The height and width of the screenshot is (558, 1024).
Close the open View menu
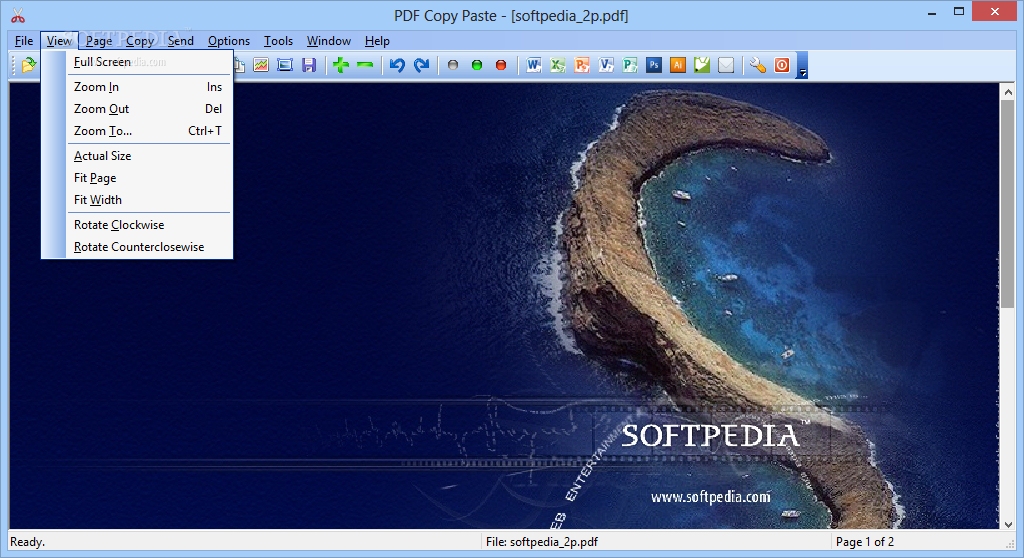tap(59, 41)
